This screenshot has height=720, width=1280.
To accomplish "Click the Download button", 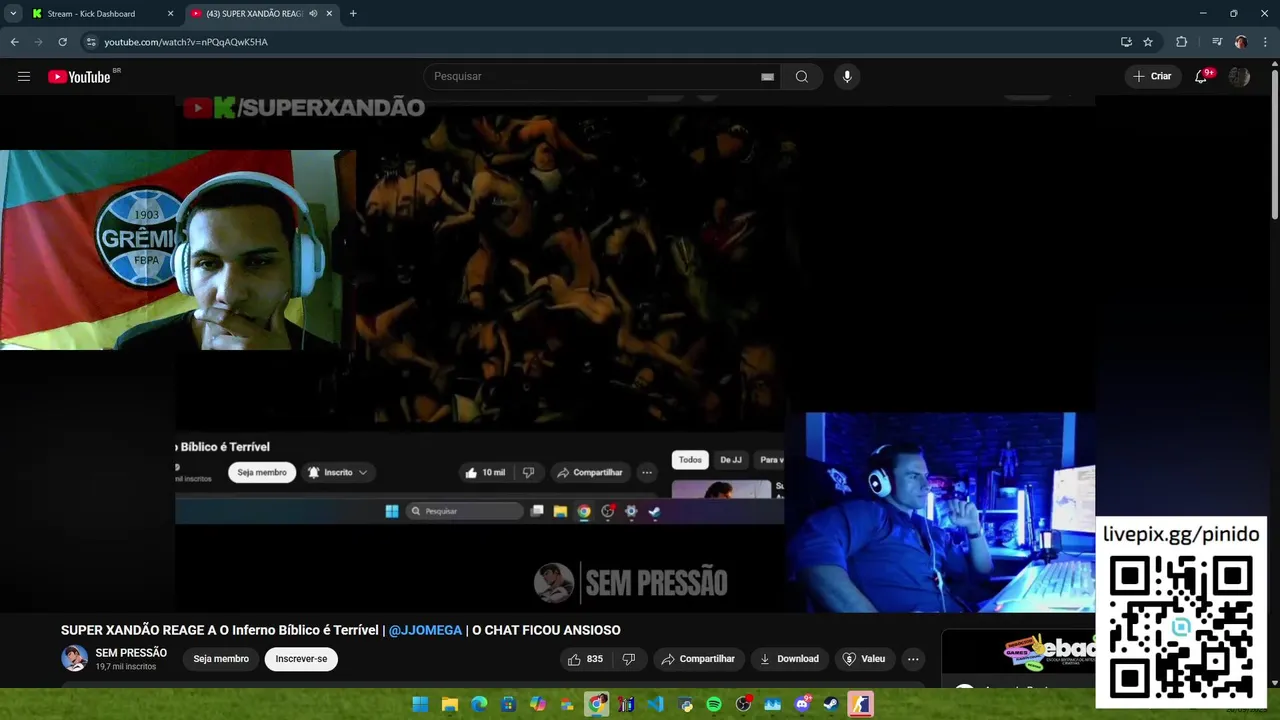I will 789,659.
